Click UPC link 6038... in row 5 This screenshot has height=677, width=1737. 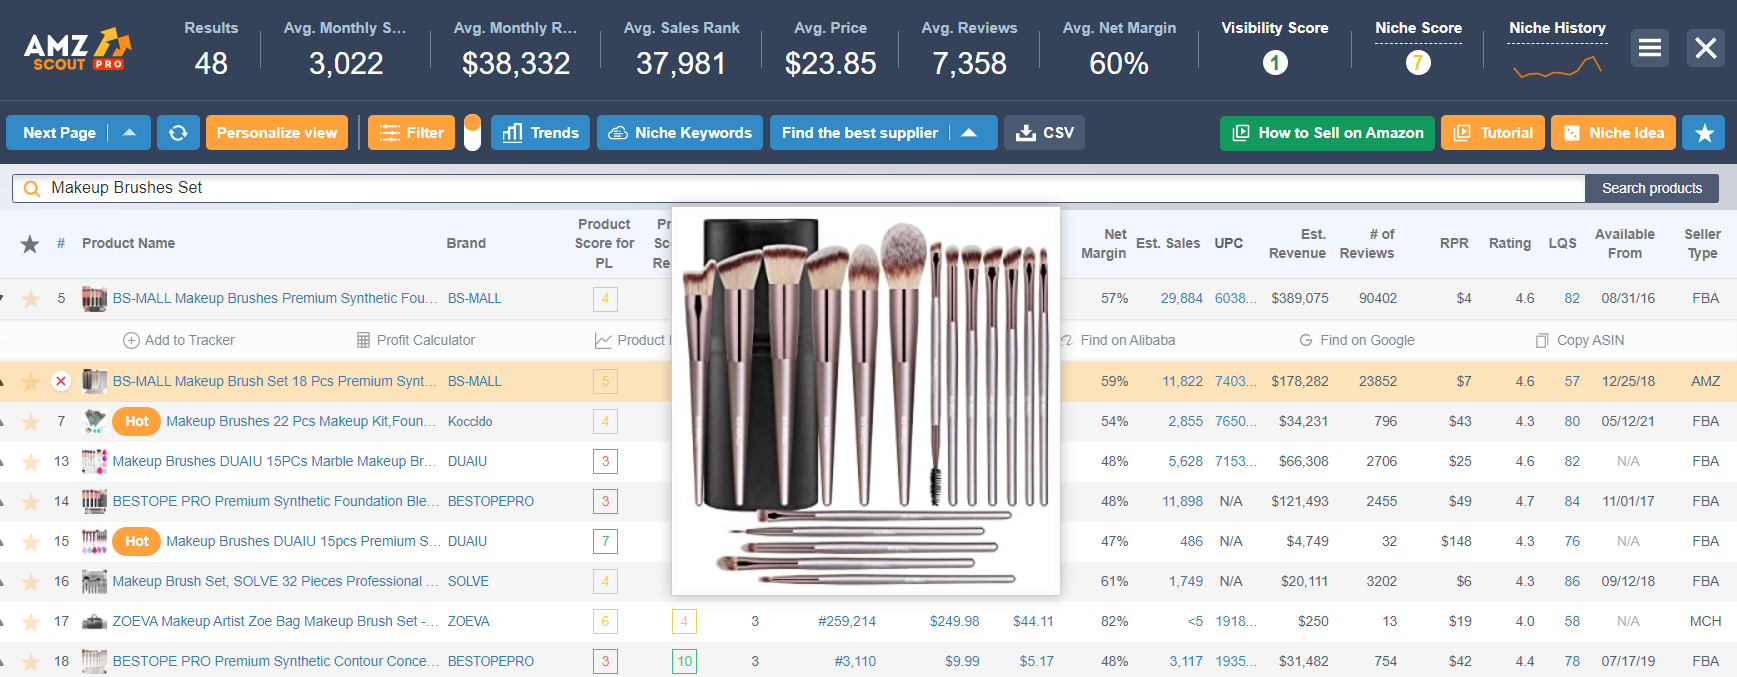tap(1235, 298)
